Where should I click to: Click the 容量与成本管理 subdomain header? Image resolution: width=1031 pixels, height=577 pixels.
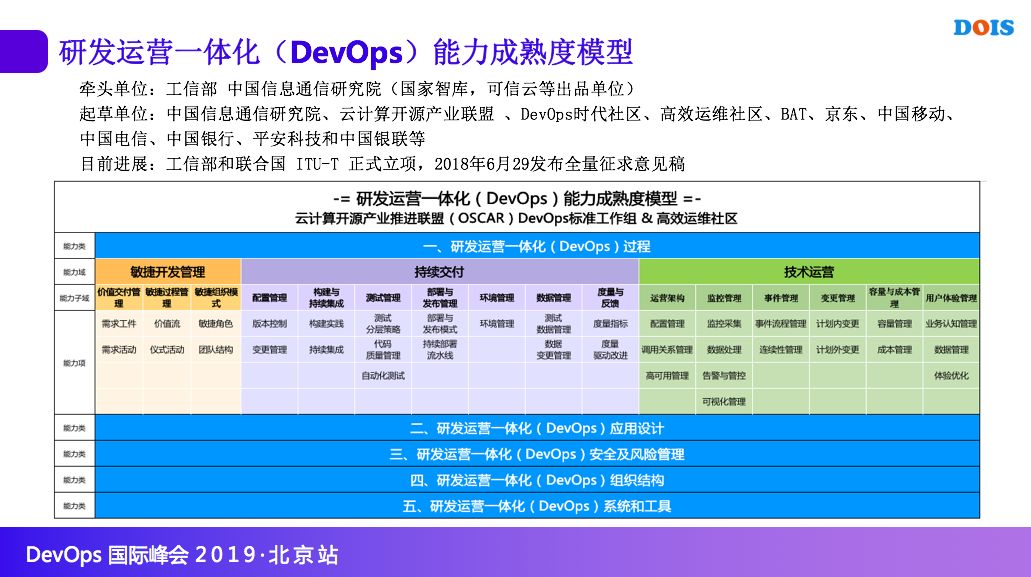(894, 298)
